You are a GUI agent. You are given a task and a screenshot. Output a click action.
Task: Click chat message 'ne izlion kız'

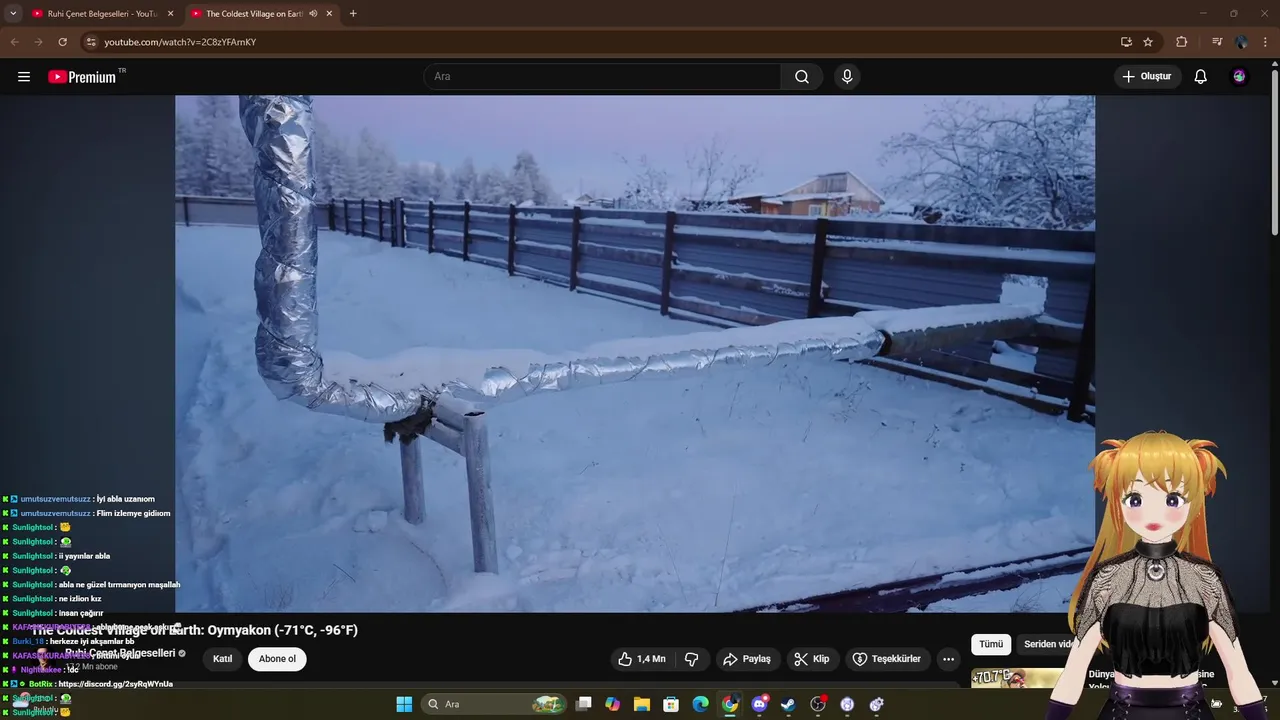tap(80, 599)
